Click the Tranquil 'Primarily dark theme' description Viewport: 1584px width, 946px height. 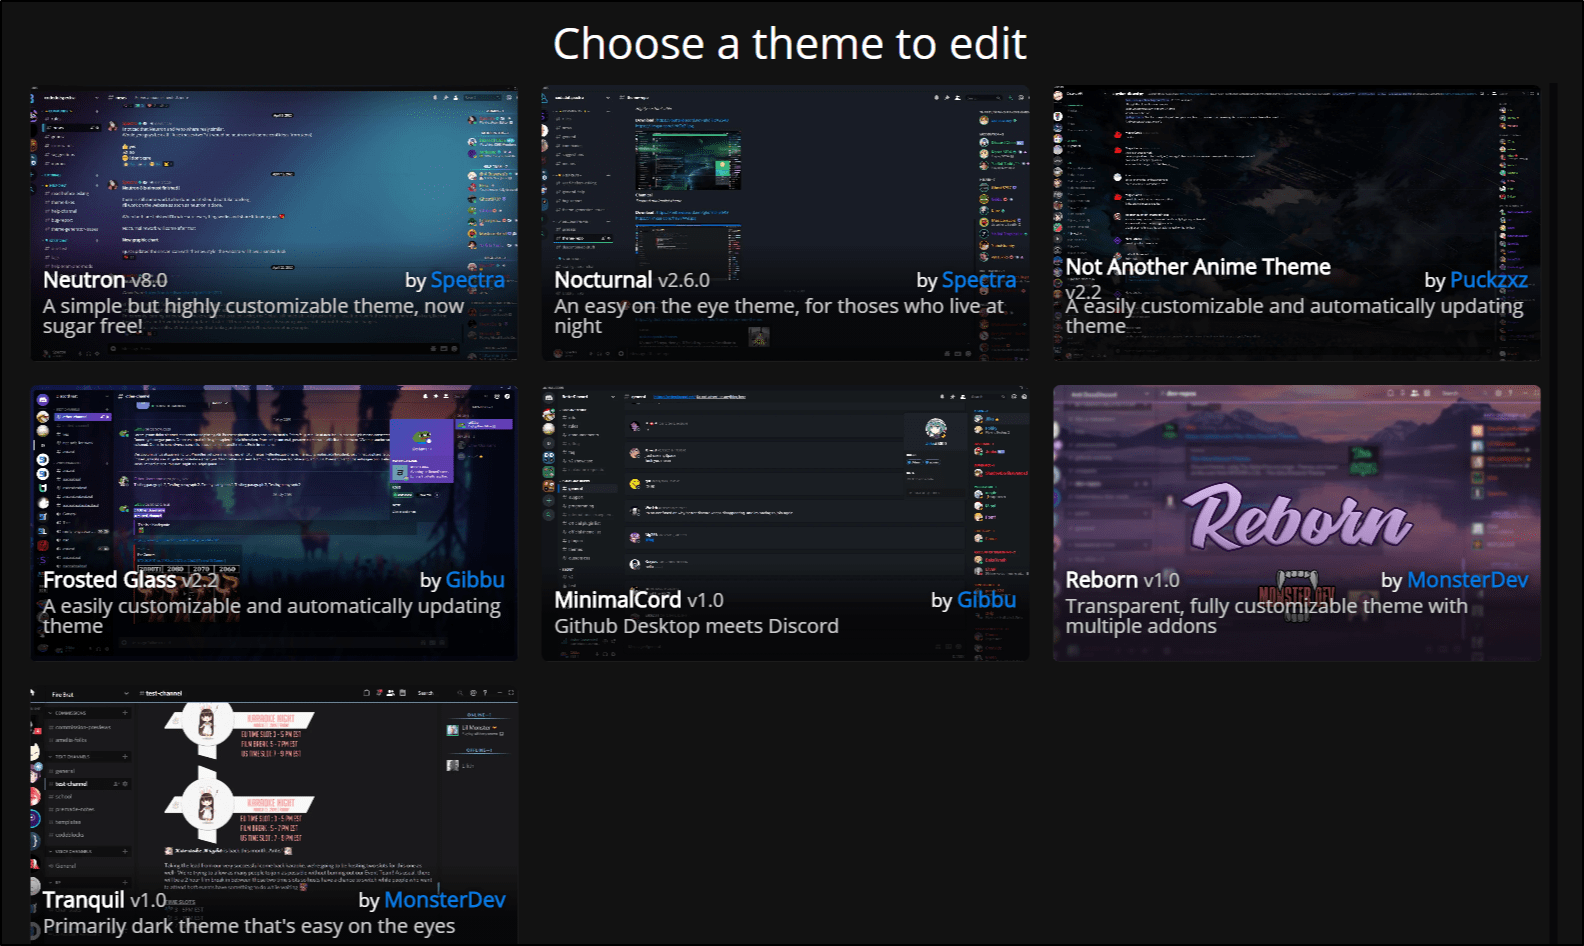pos(248,926)
